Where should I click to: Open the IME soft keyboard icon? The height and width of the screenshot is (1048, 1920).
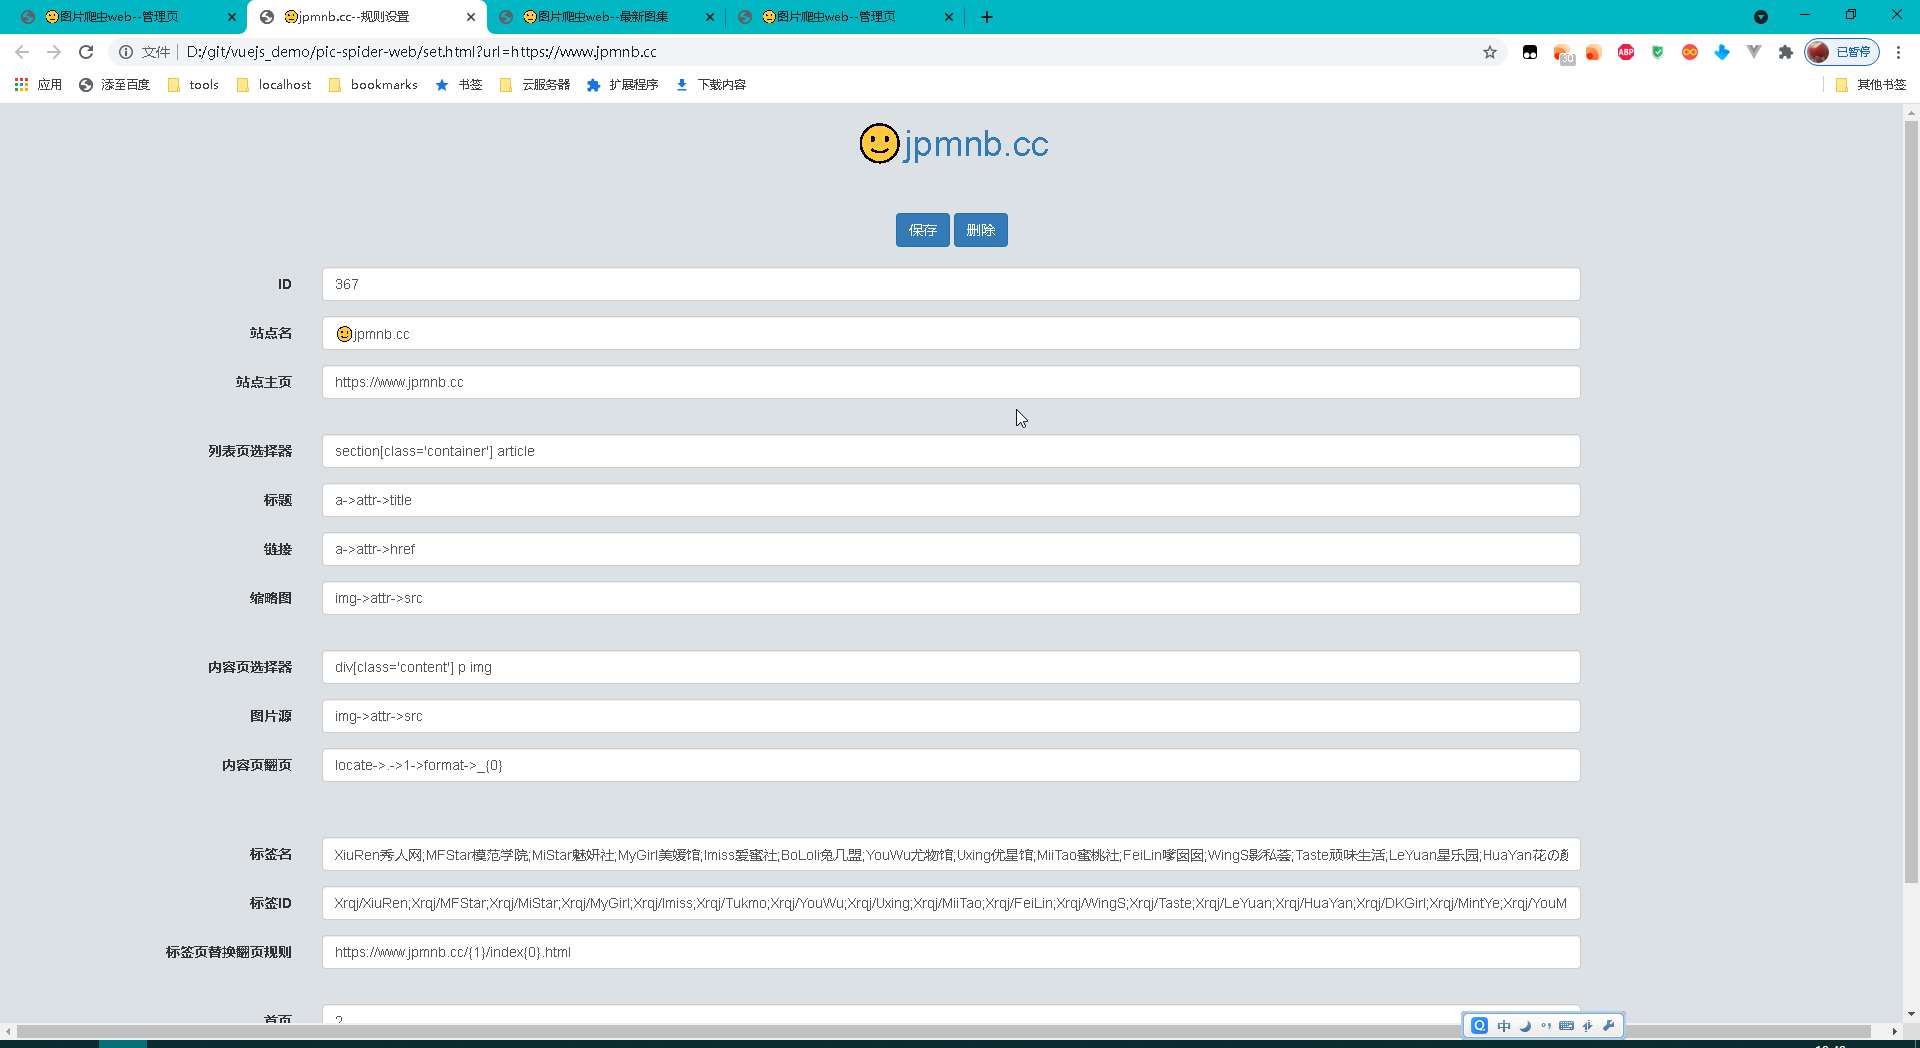pos(1567,1025)
